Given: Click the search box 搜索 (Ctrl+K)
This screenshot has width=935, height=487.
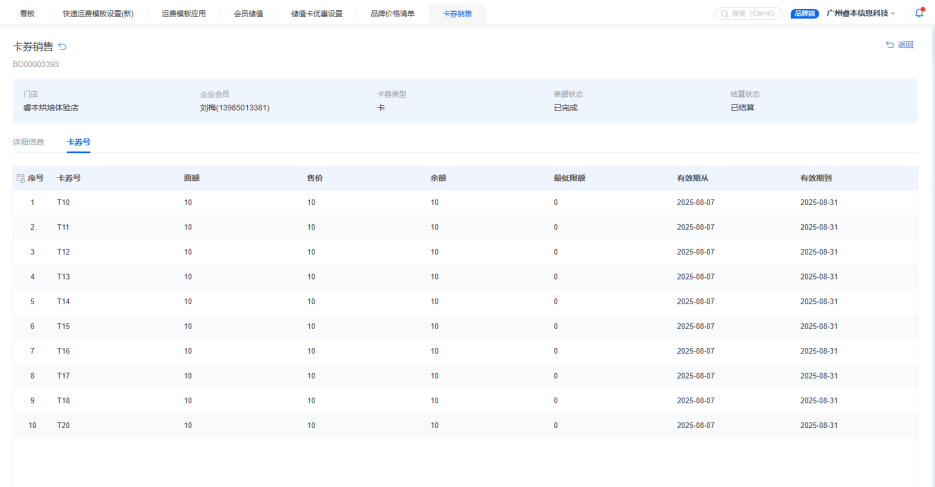Looking at the screenshot, I should pyautogui.click(x=749, y=14).
